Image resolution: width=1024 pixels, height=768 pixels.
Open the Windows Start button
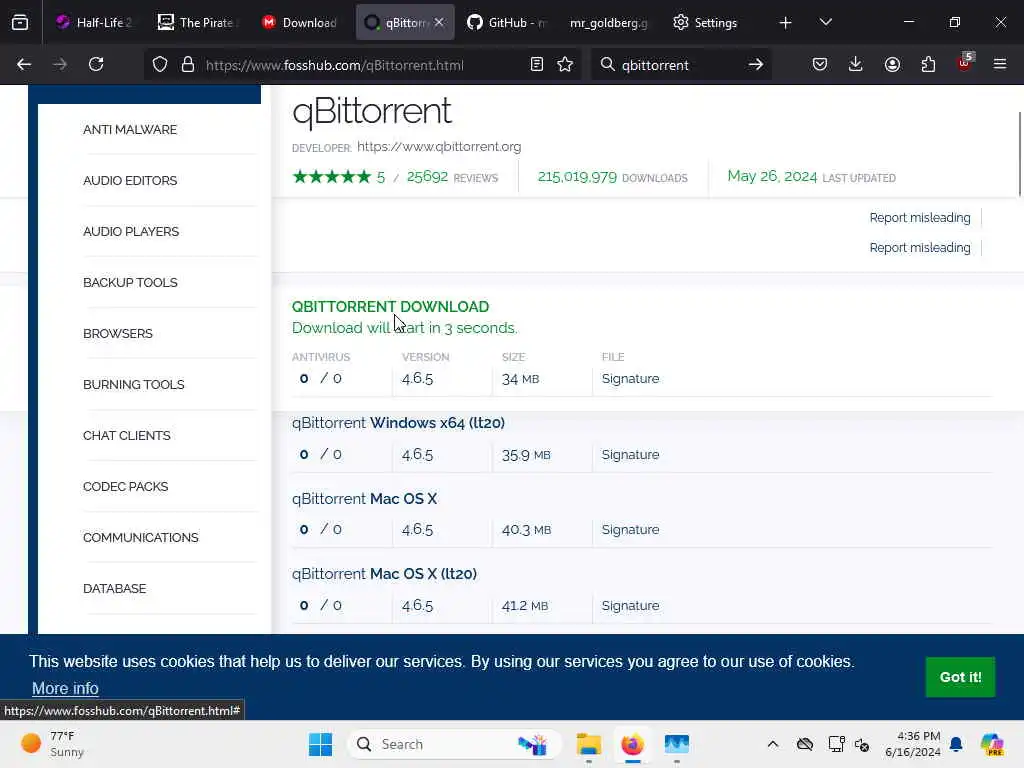320,744
